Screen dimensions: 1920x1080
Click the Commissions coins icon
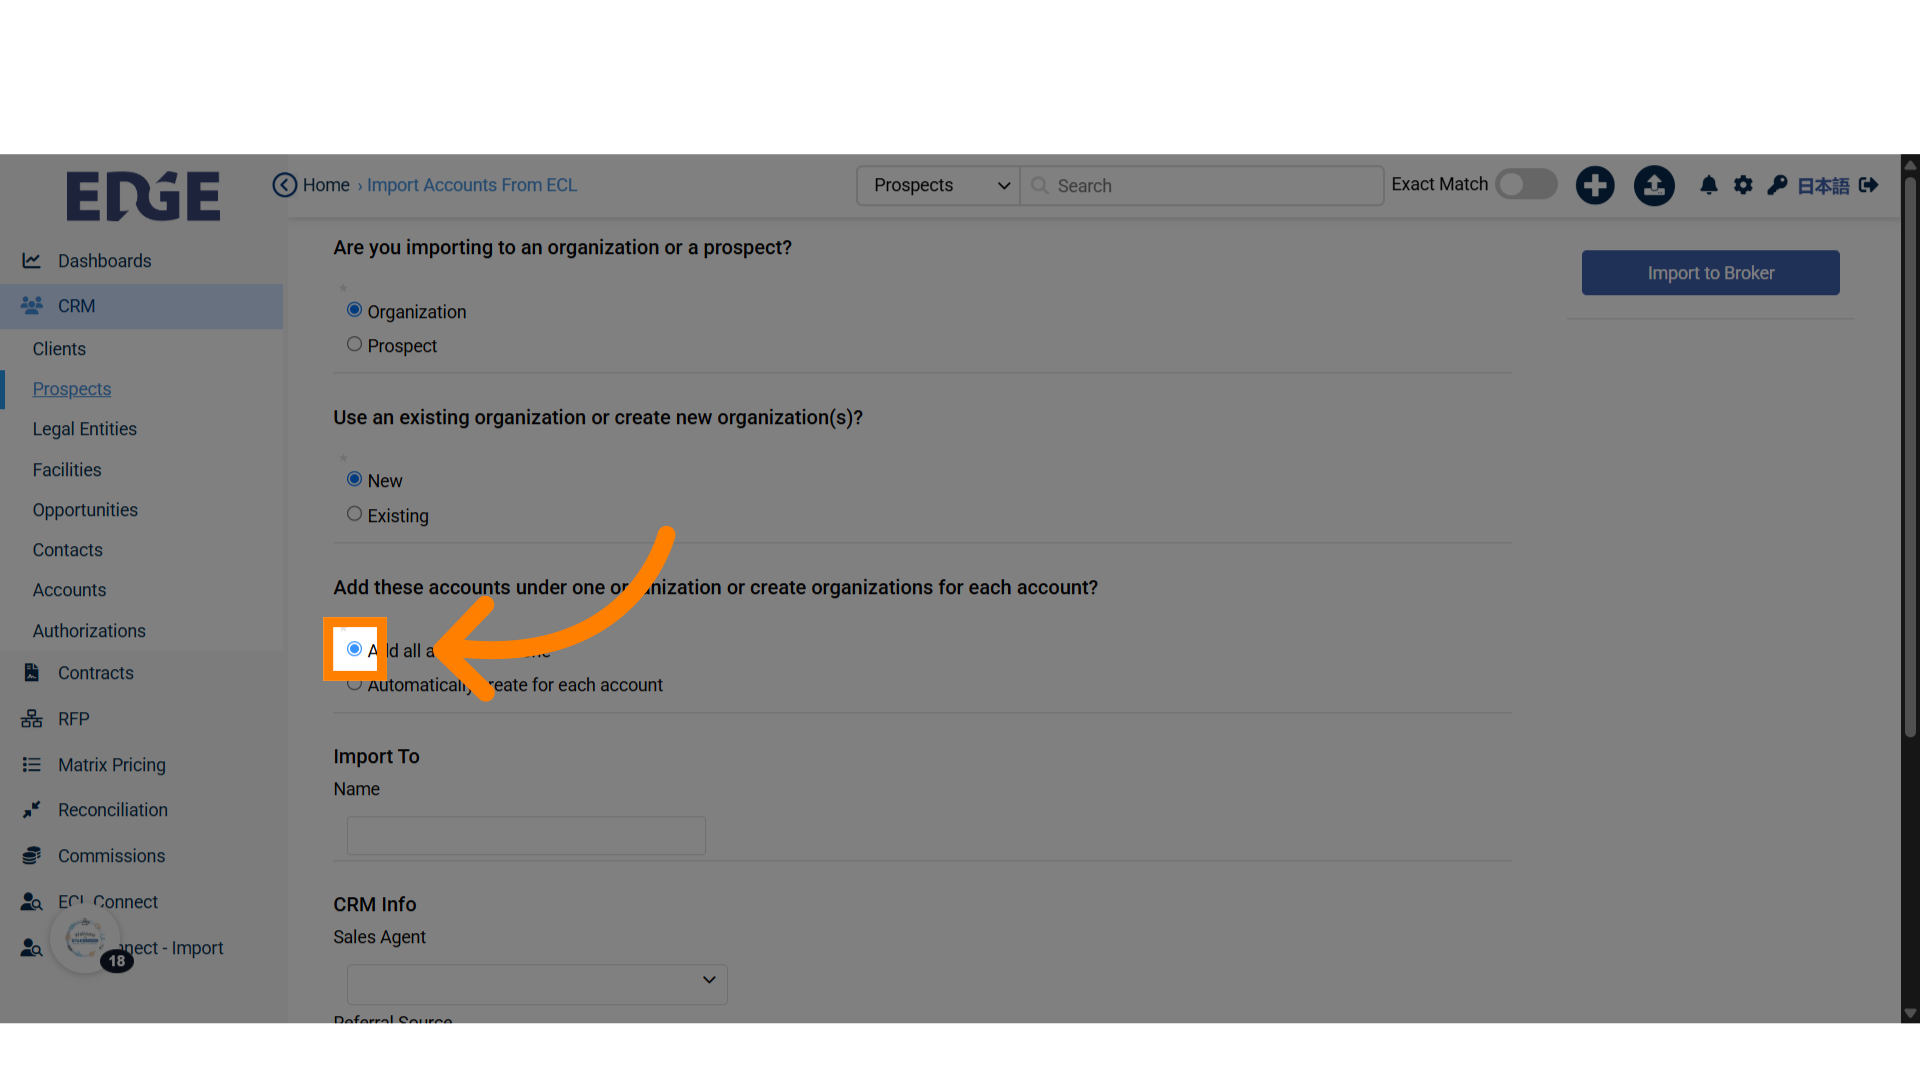[32, 855]
